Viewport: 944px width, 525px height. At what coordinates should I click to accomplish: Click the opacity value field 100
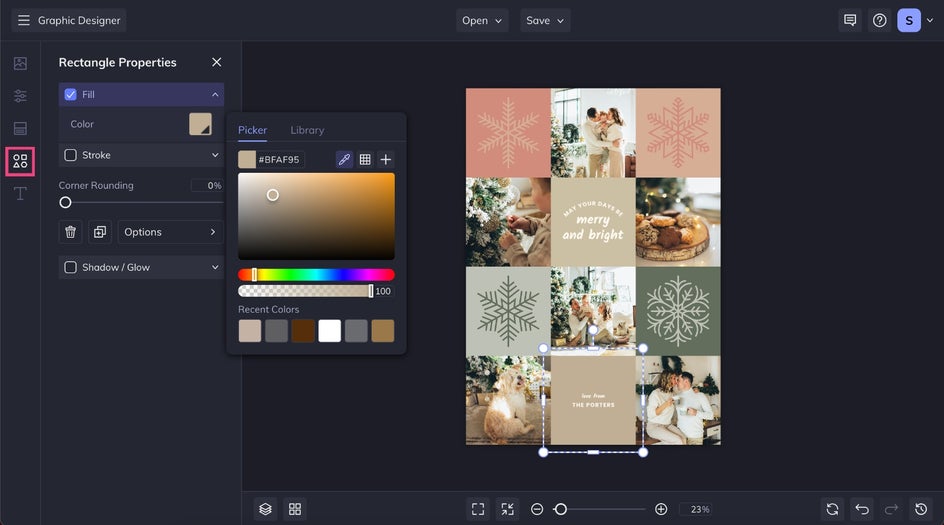coord(383,291)
